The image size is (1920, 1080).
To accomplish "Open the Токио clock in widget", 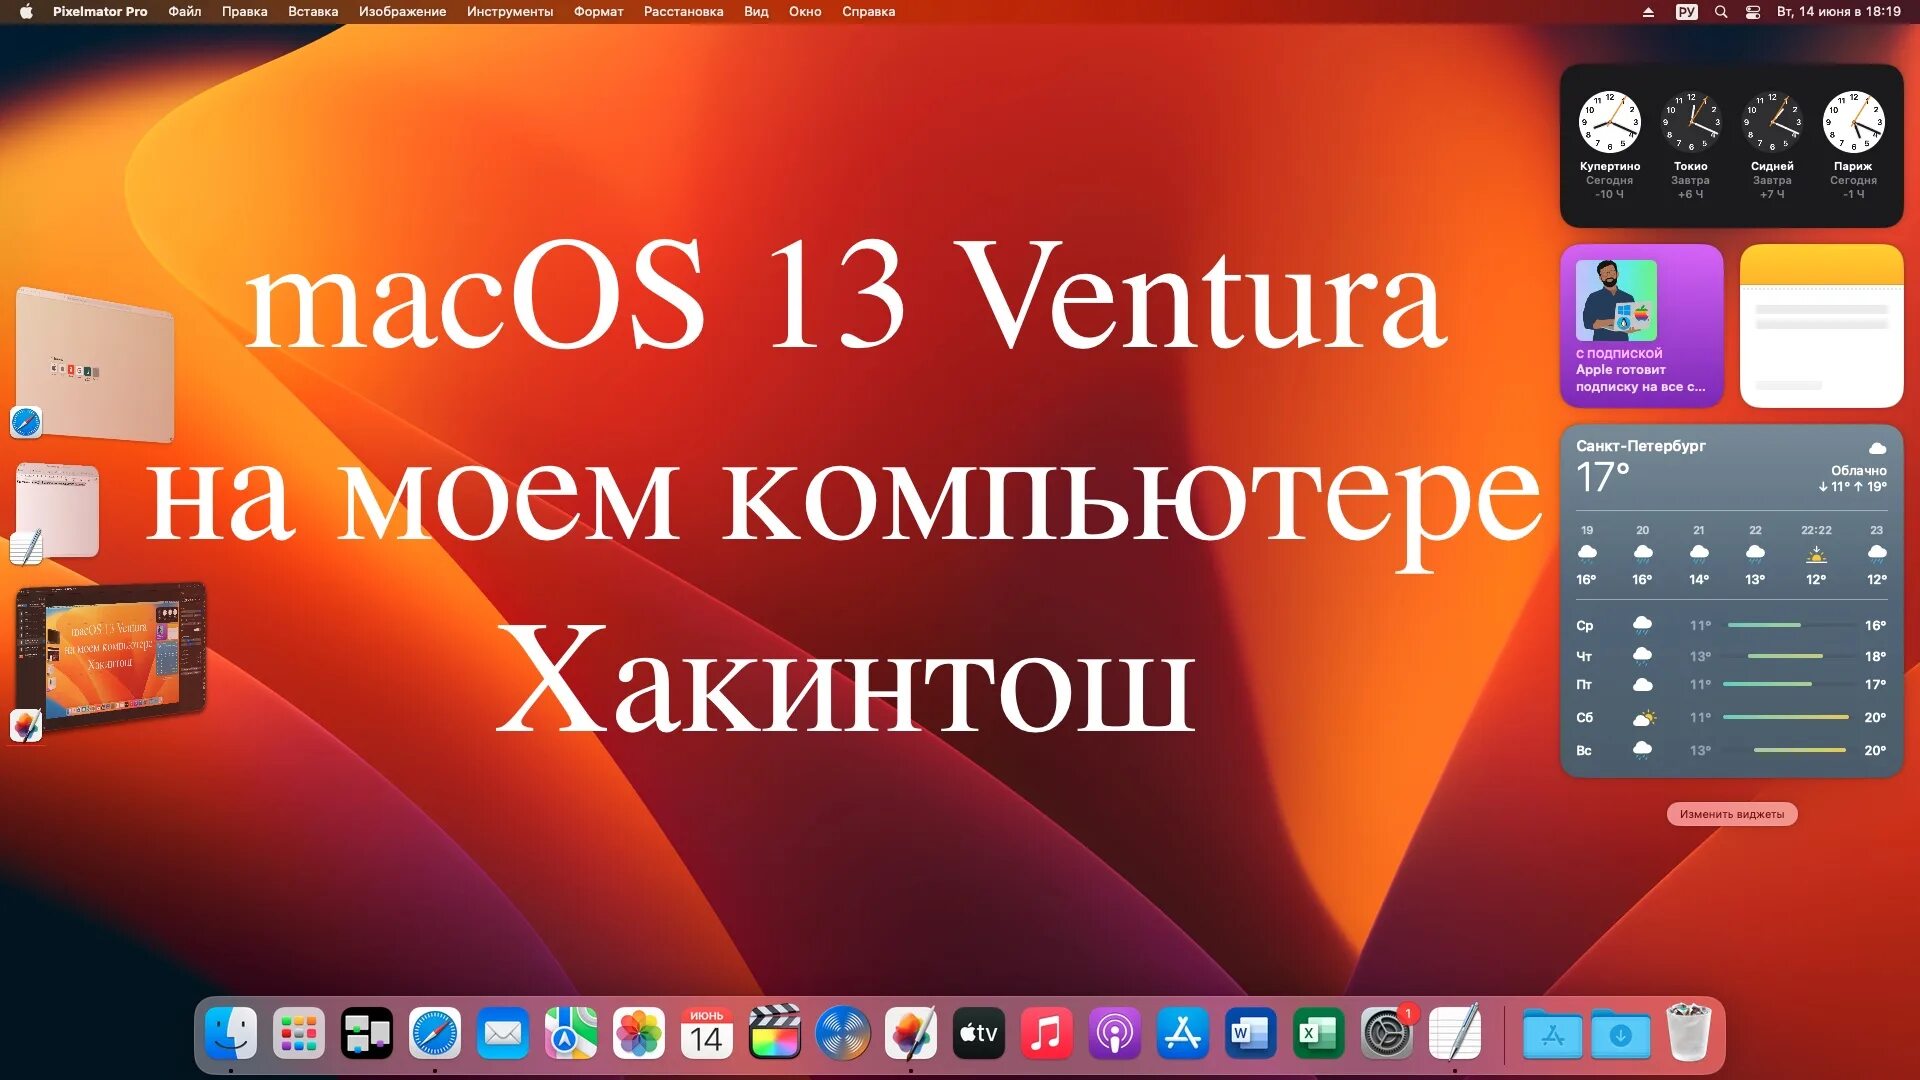I will 1691,146.
